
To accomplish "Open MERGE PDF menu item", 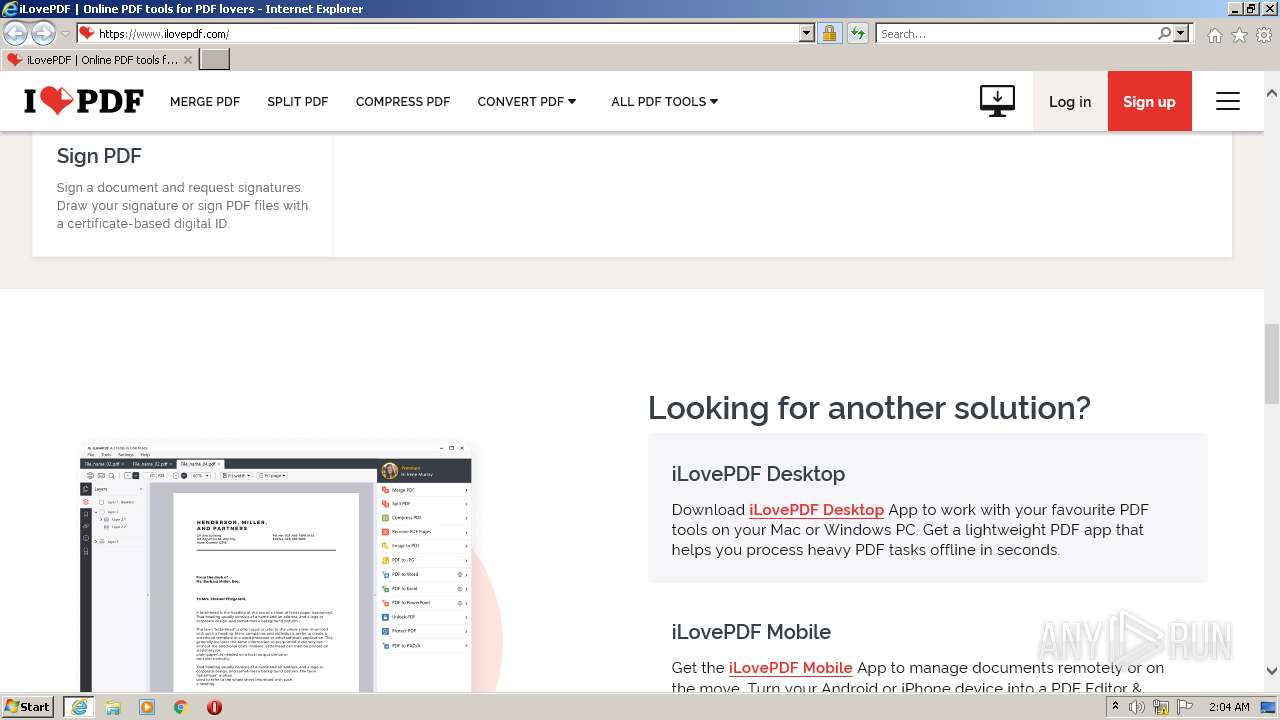I will point(205,101).
